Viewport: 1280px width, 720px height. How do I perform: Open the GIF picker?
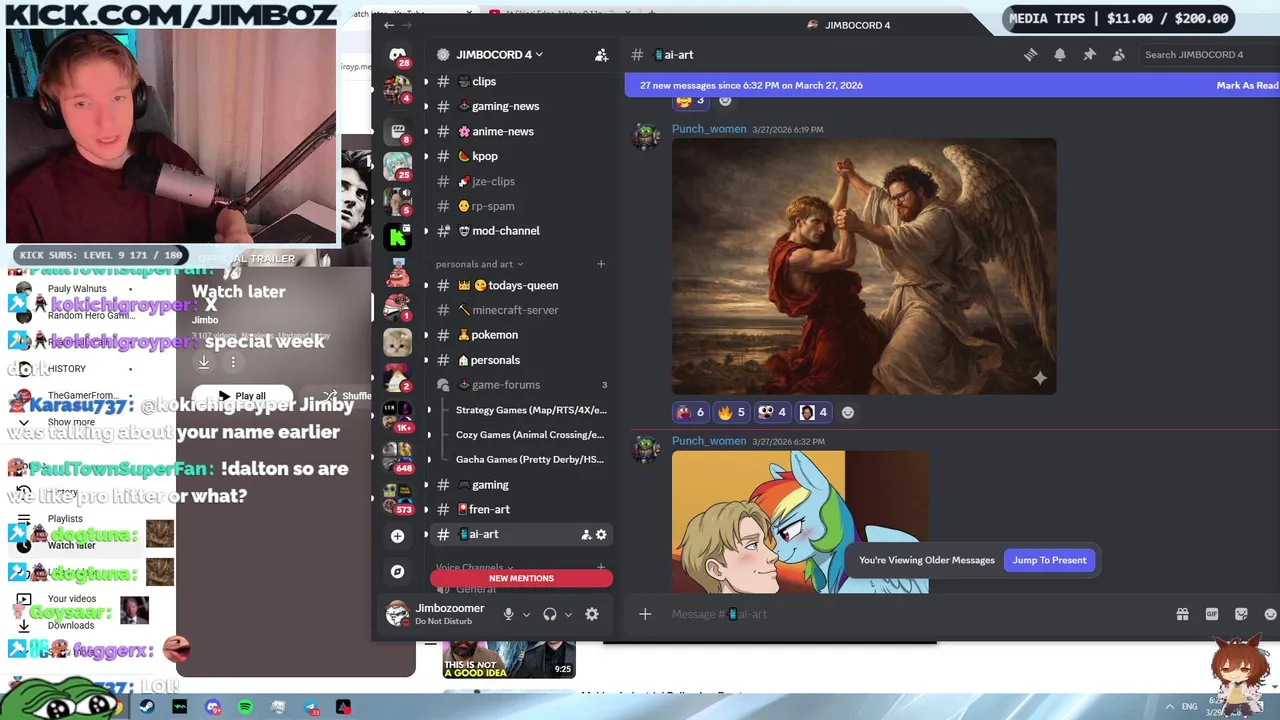[1212, 614]
